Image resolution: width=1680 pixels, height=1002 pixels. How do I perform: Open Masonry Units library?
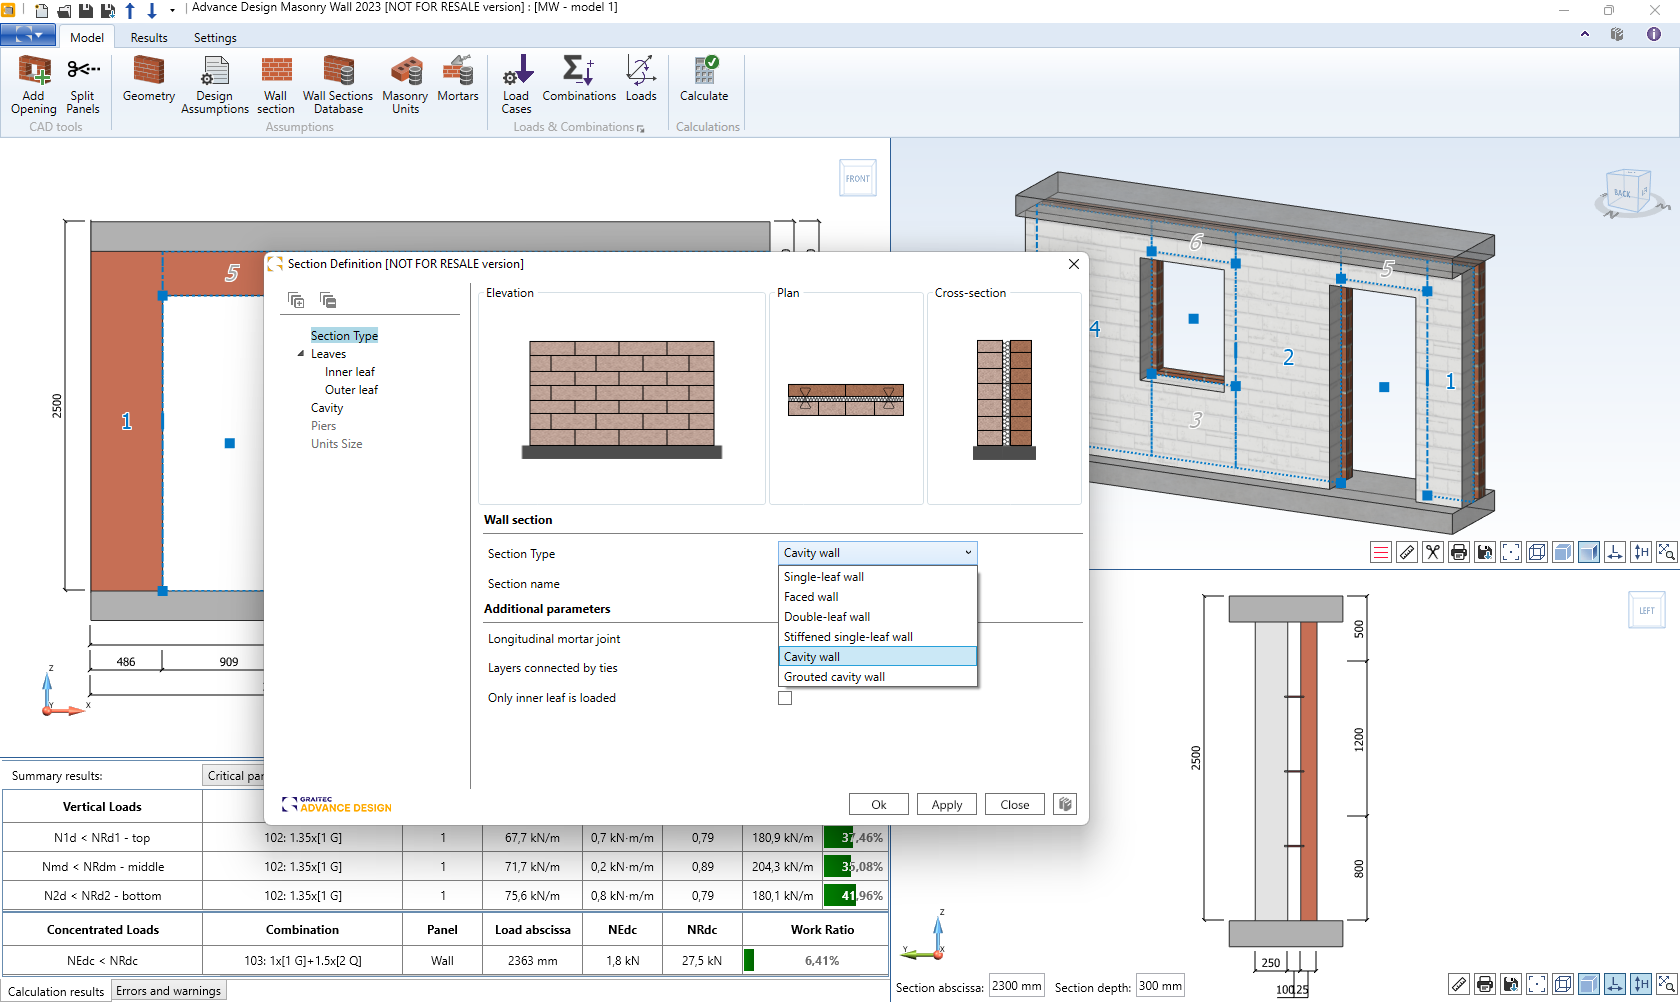click(x=405, y=84)
